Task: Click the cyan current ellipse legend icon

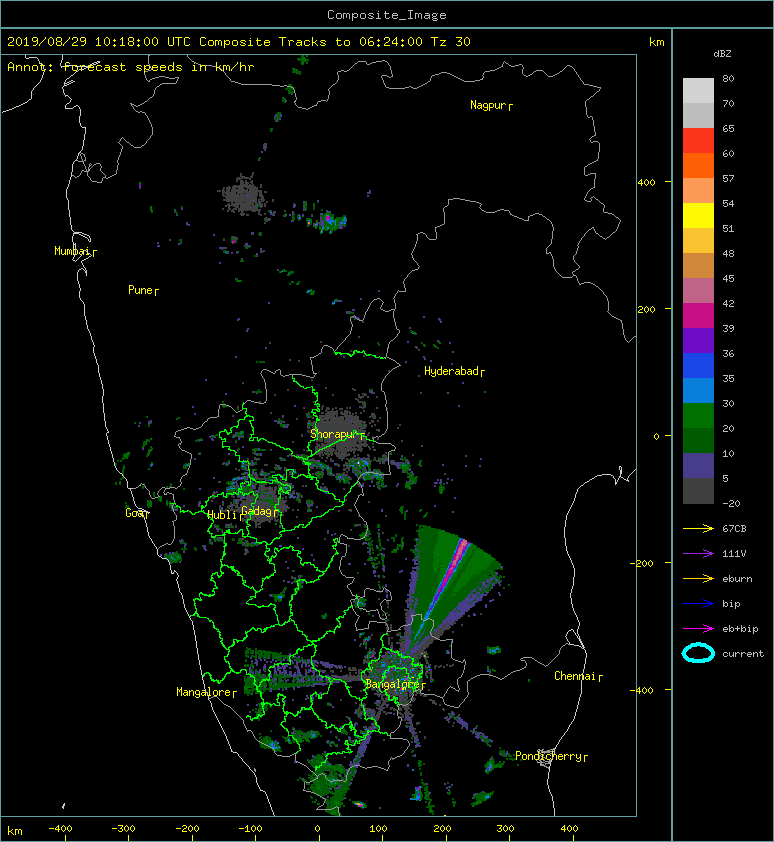Action: pos(698,654)
